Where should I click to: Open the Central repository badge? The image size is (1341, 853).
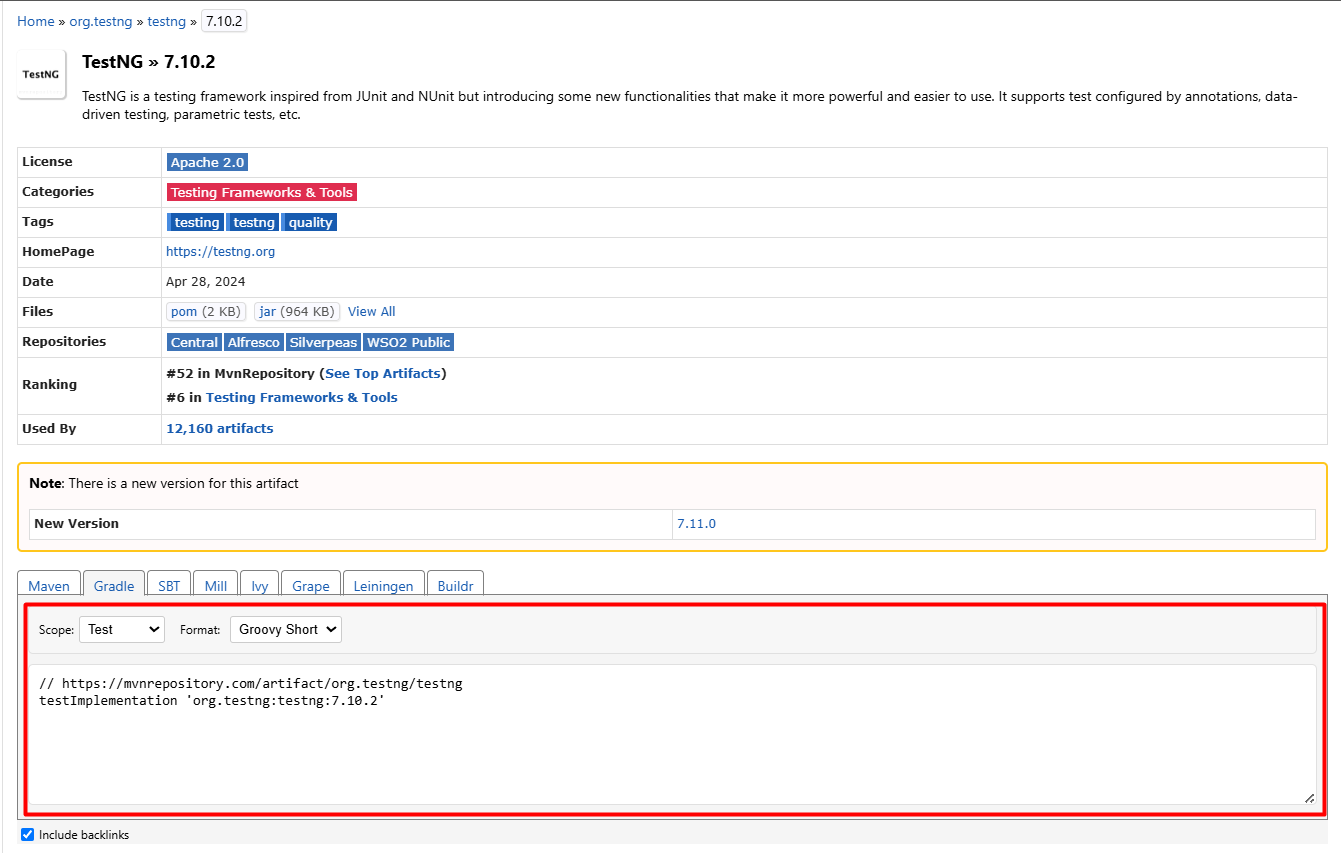194,342
